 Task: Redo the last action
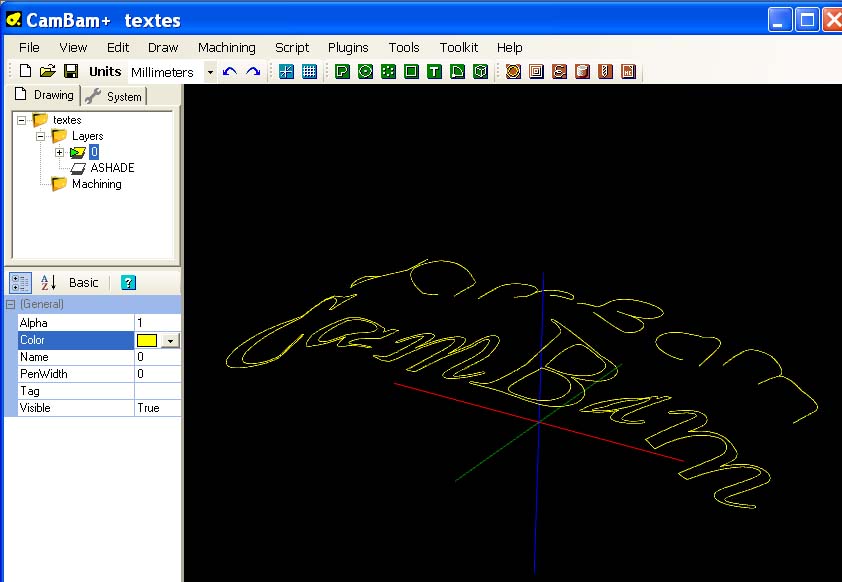click(253, 71)
